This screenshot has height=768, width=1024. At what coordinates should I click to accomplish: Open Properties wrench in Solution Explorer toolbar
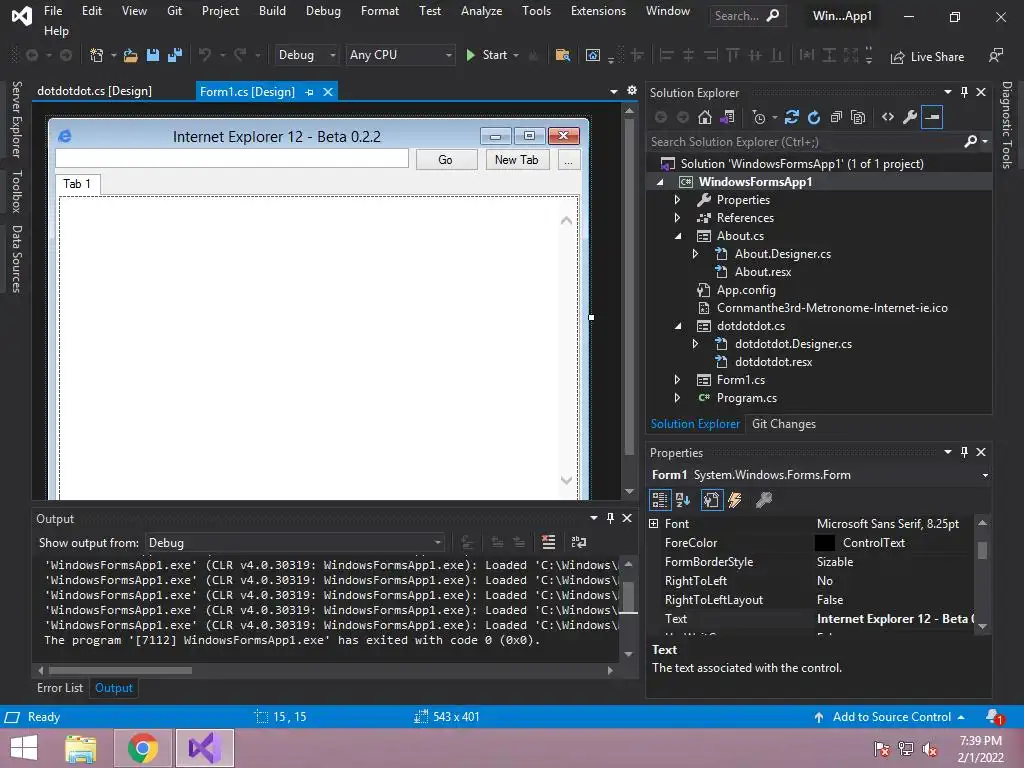tap(910, 118)
